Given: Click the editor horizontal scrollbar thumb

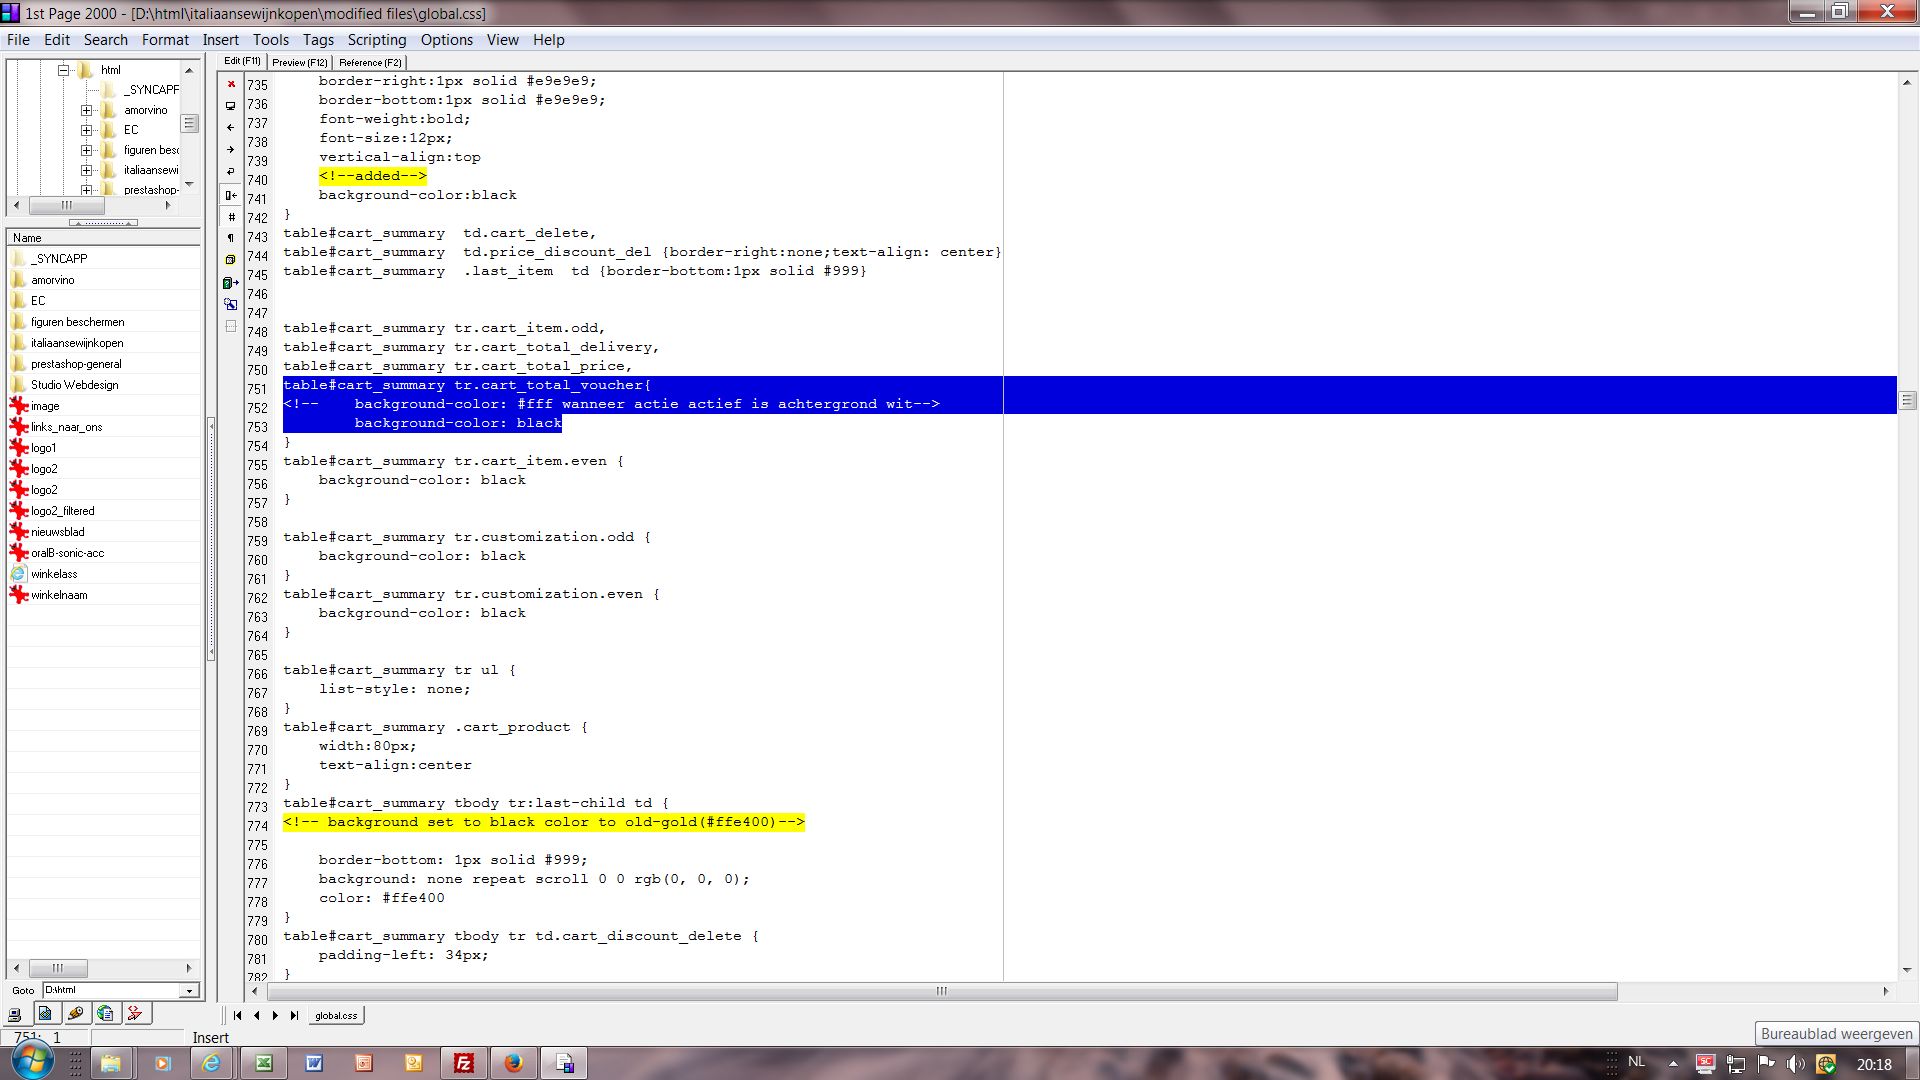Looking at the screenshot, I should coord(940,991).
